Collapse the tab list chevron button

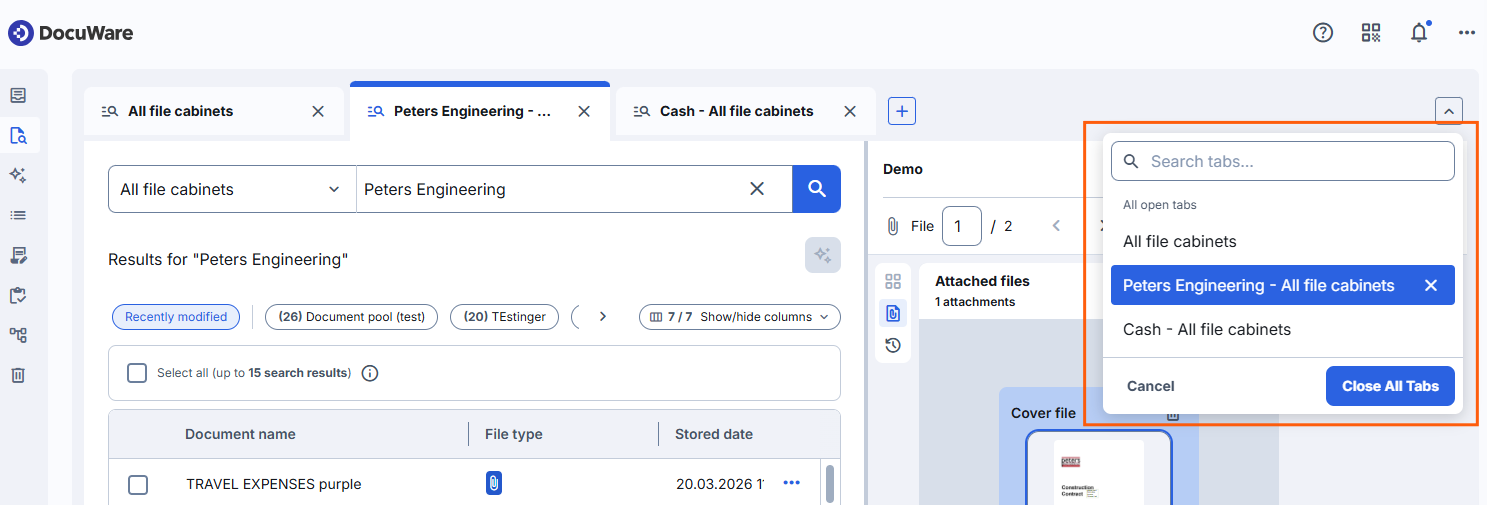click(1449, 111)
